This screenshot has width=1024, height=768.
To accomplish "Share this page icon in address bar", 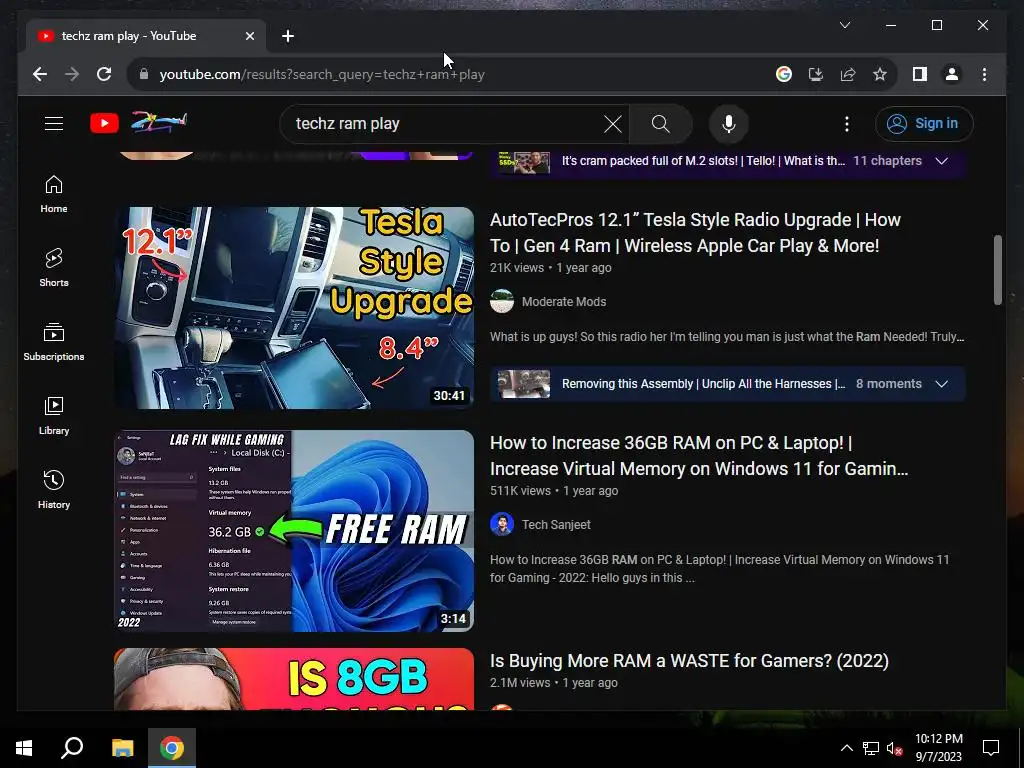I will [848, 74].
